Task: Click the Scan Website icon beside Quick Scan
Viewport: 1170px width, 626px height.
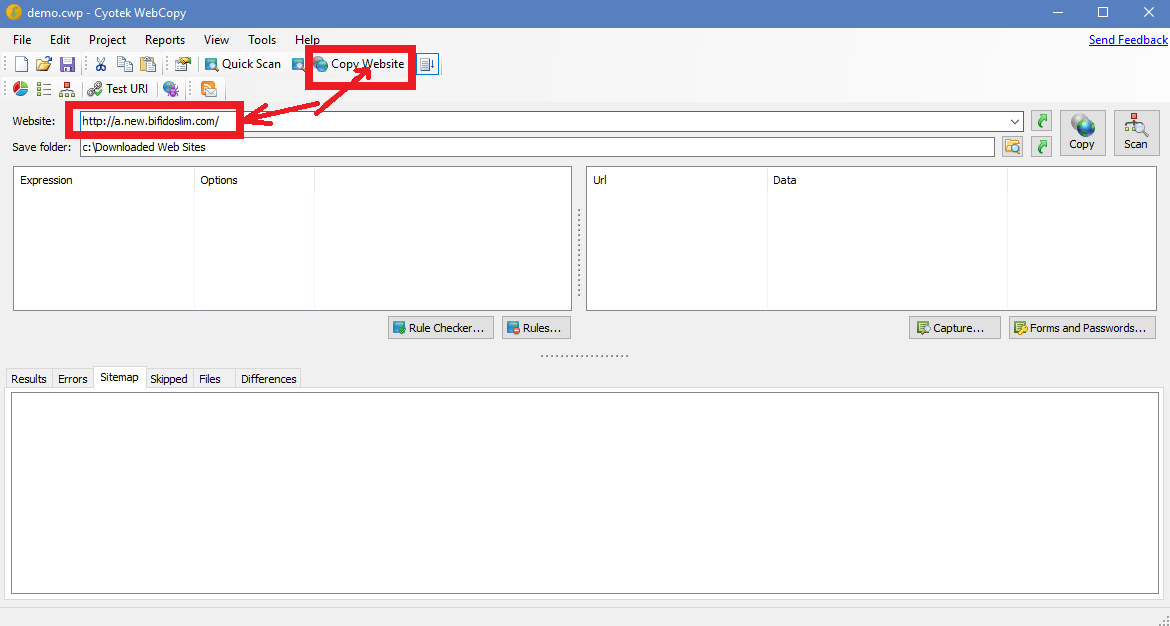Action: coord(298,64)
